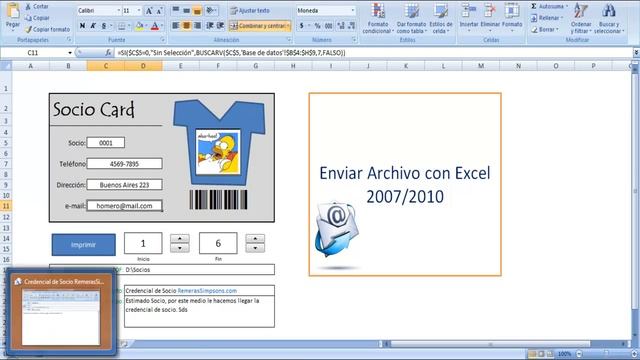
Task: Select Socio number cell 0001
Action: pos(106,143)
